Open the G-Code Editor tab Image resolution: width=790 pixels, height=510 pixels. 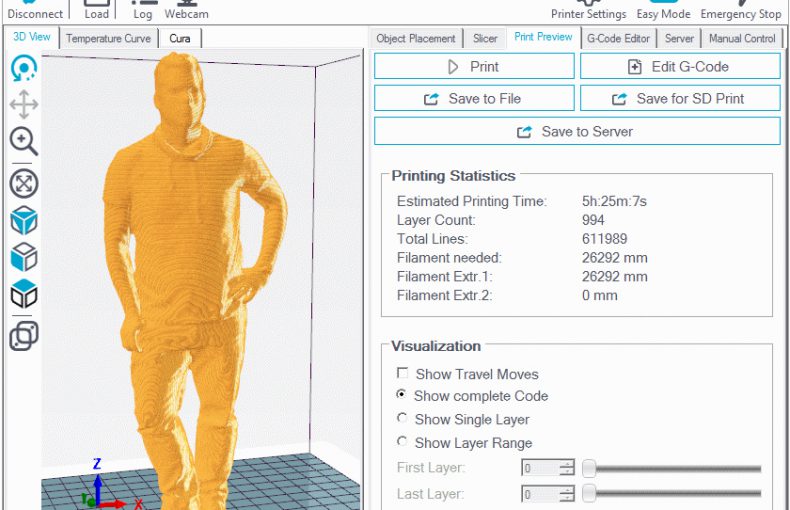[x=618, y=39]
